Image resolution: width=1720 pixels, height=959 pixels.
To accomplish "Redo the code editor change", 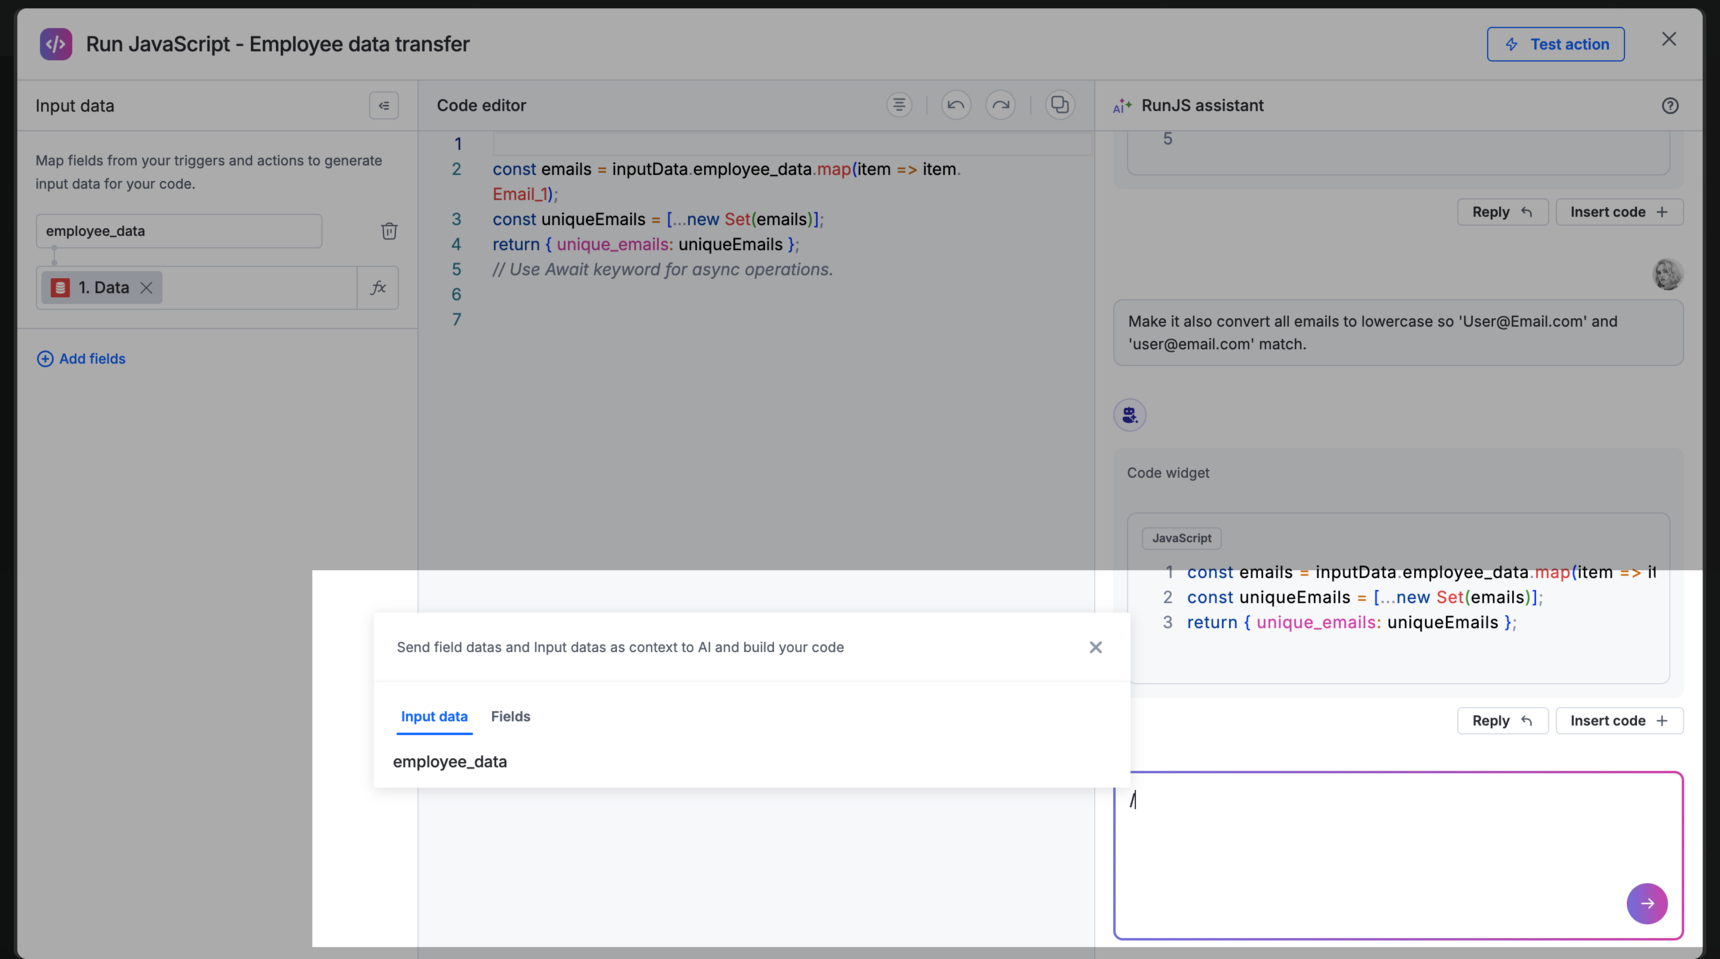I will [1000, 105].
